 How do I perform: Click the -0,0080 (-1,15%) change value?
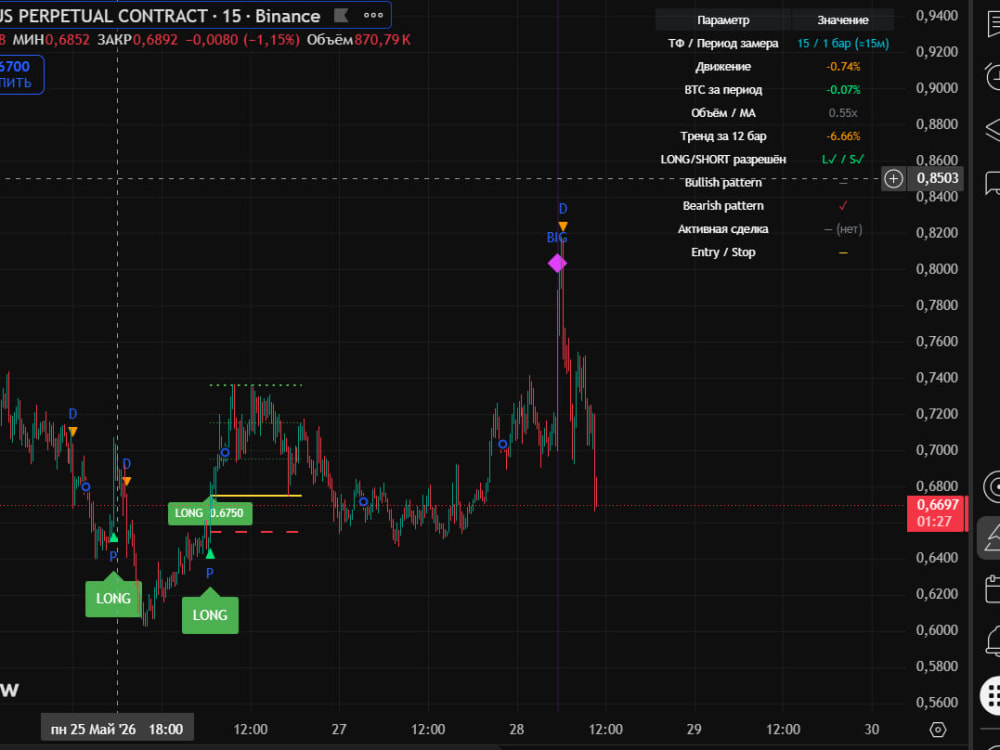coord(242,40)
